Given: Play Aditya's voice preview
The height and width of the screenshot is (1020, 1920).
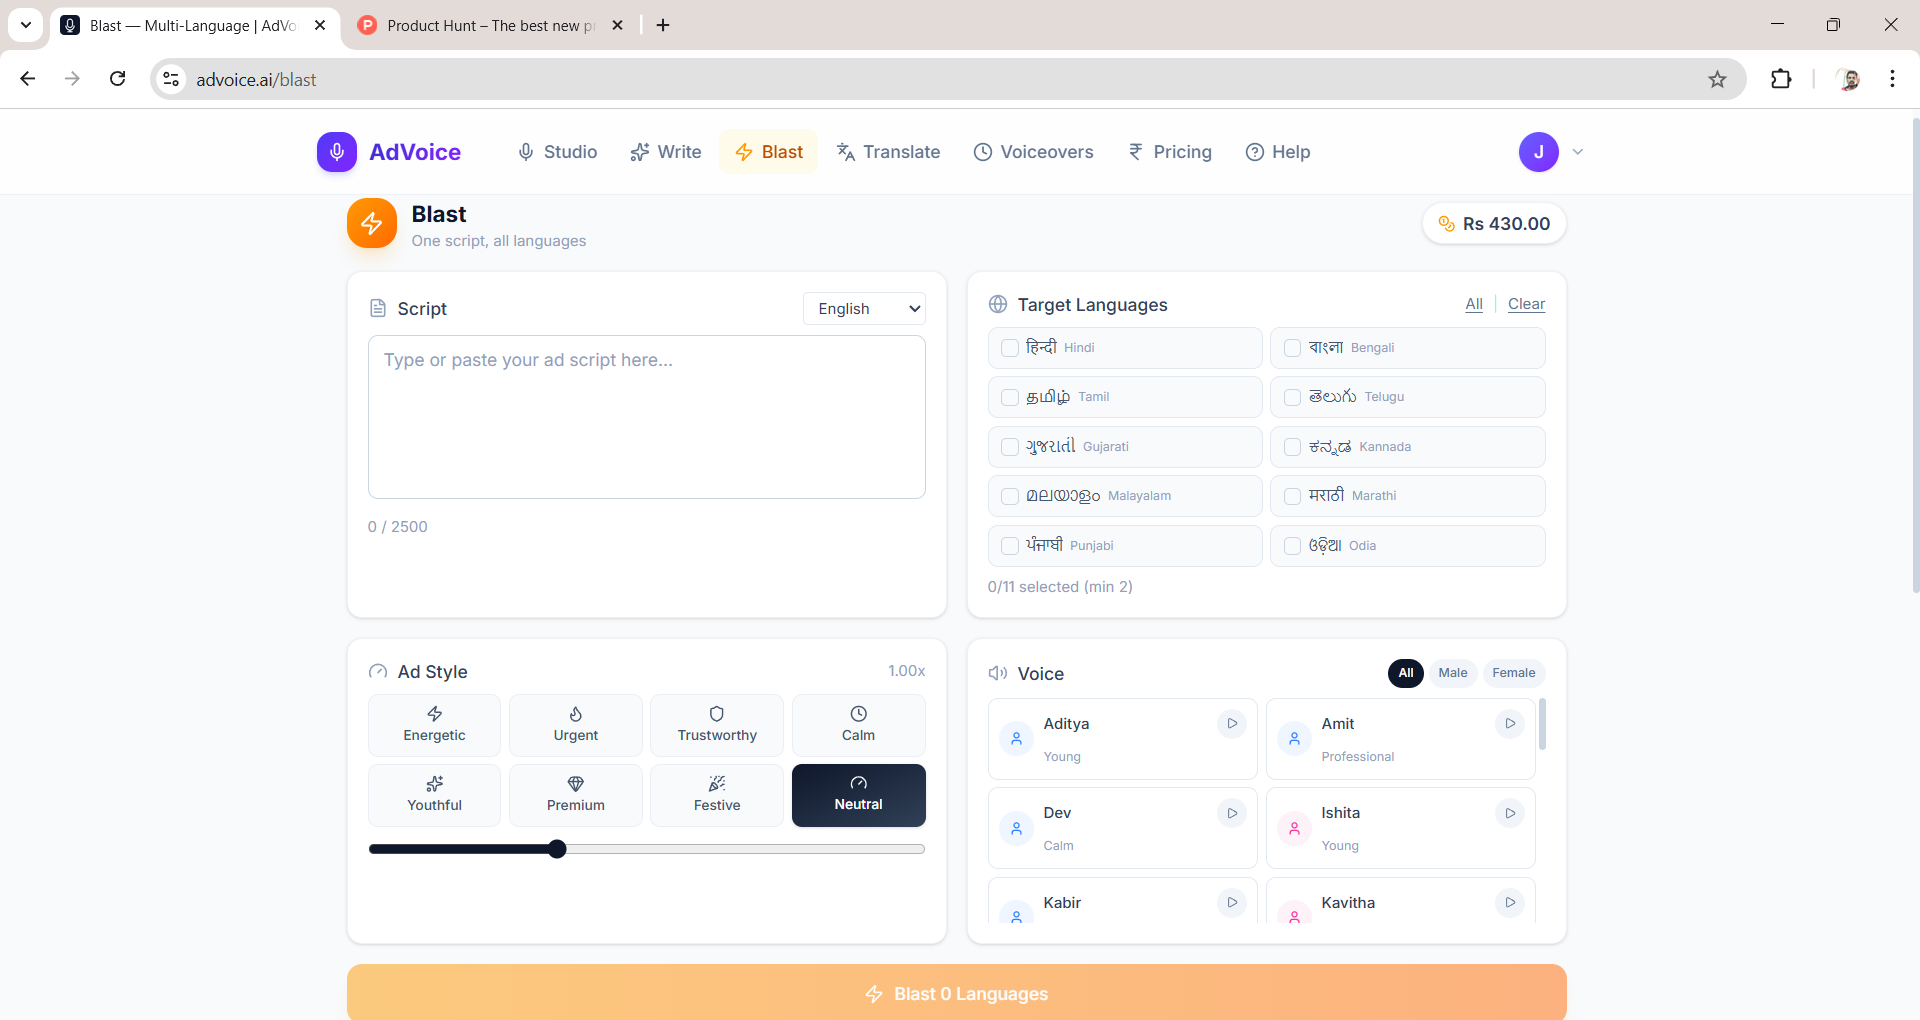Looking at the screenshot, I should [x=1231, y=724].
